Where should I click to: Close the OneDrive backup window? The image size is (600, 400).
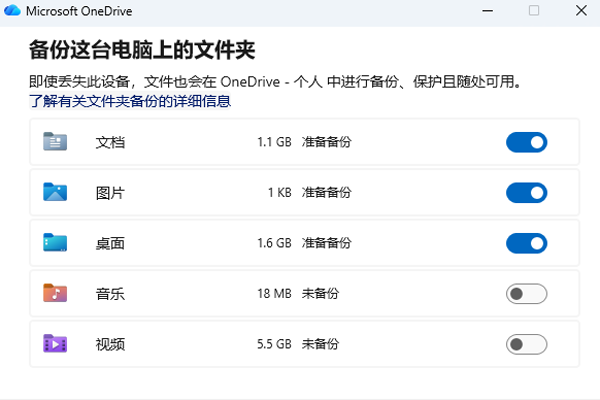pyautogui.click(x=581, y=11)
